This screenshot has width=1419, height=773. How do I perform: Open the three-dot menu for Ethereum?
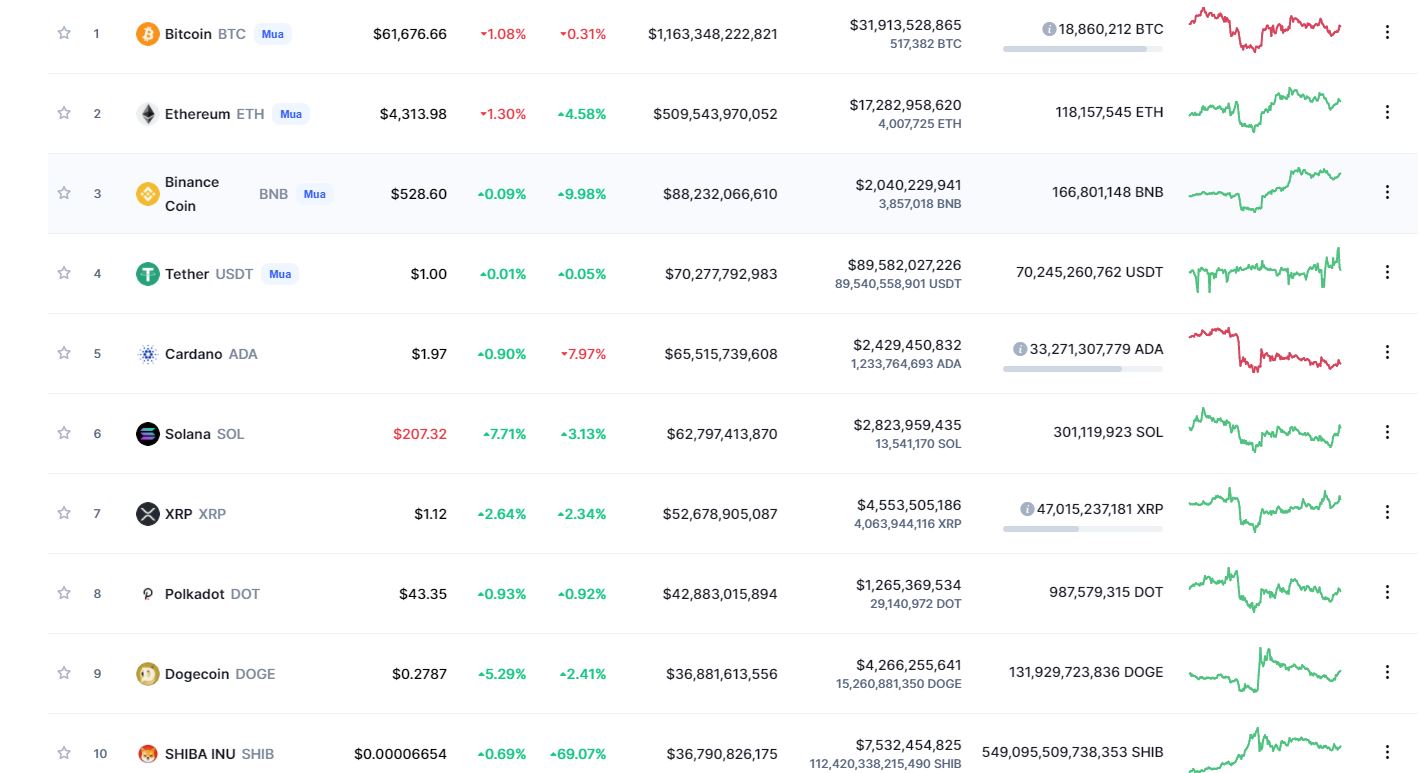pos(1387,112)
